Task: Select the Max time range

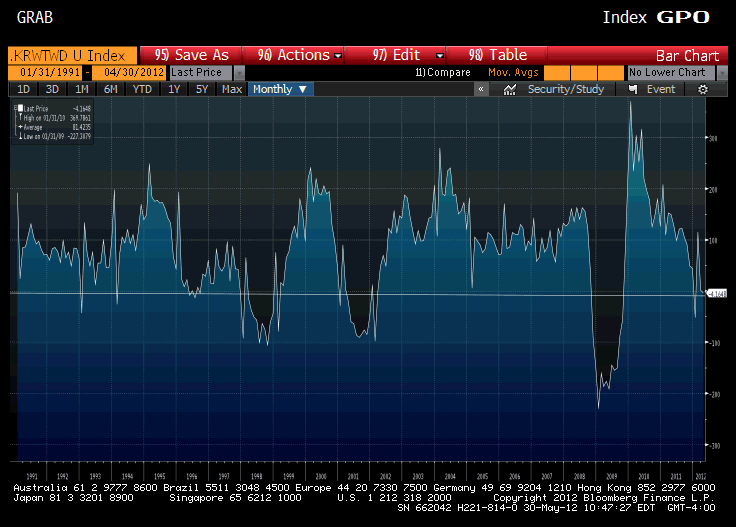Action: 231,89
